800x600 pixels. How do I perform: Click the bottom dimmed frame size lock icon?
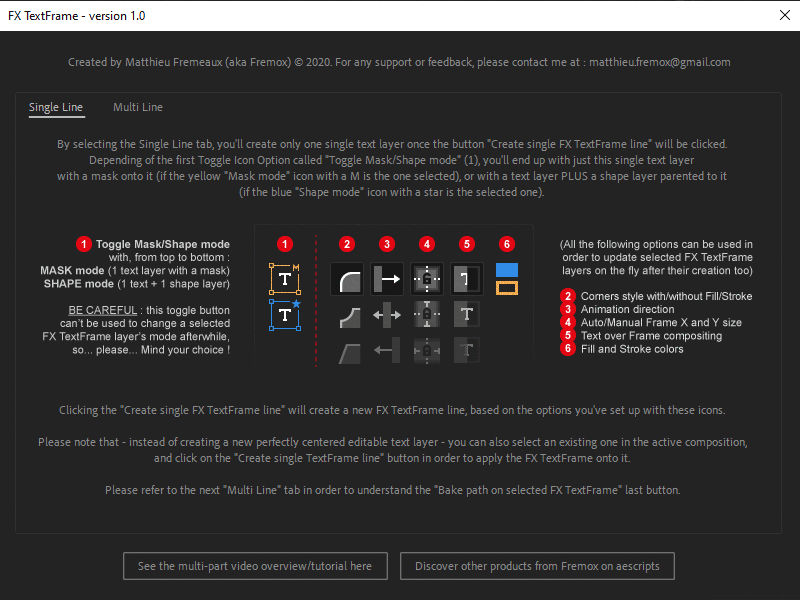point(427,351)
